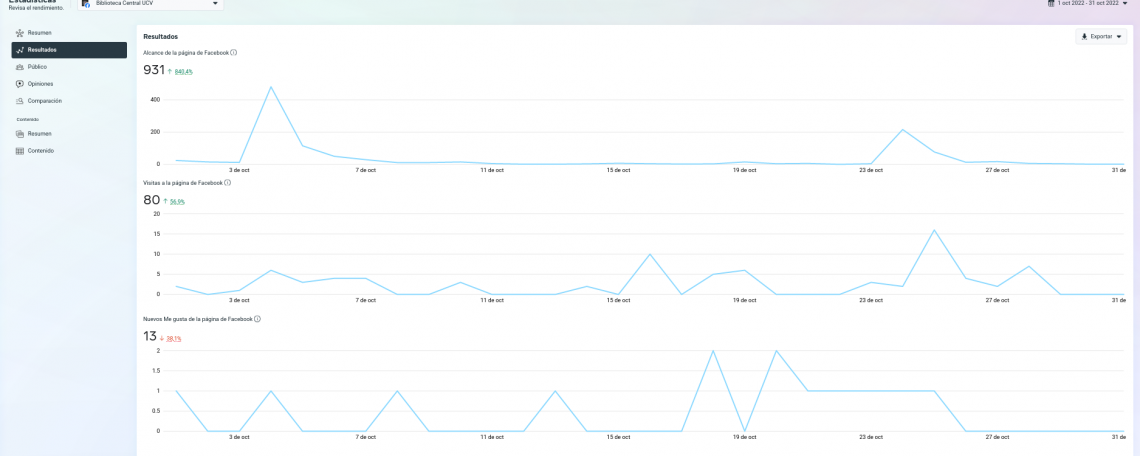Click the Nuevos Me gusta de la página title
The height and width of the screenshot is (456, 1140).
pos(198,319)
